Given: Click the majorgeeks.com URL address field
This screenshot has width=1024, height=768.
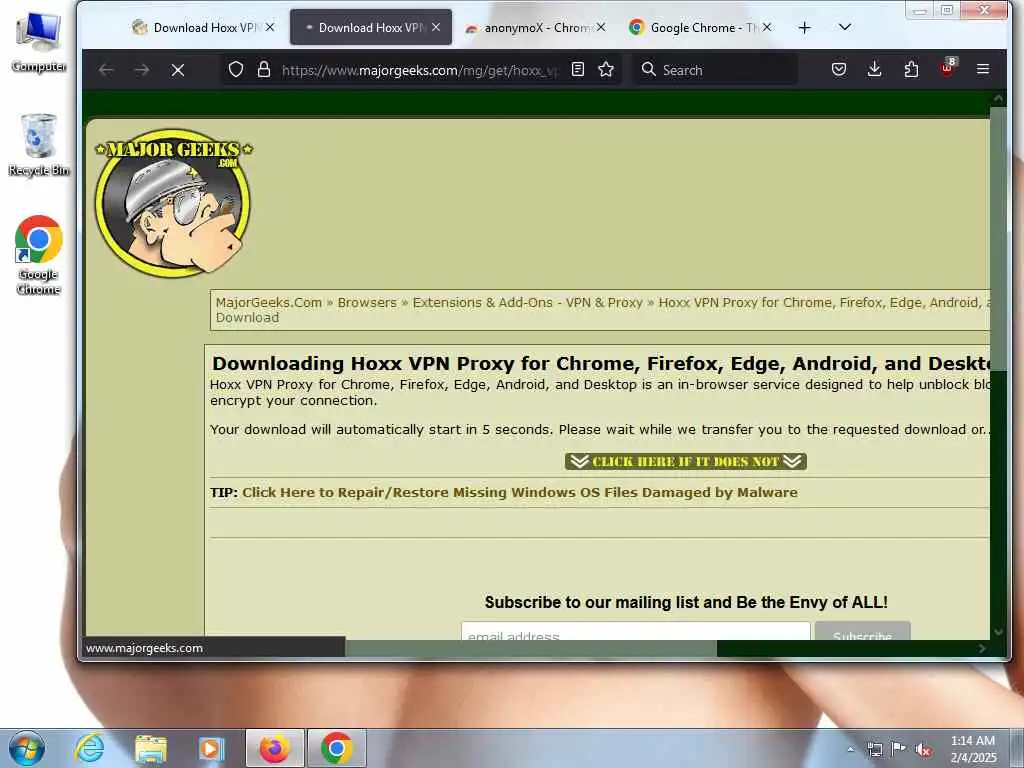Looking at the screenshot, I should tap(420, 70).
